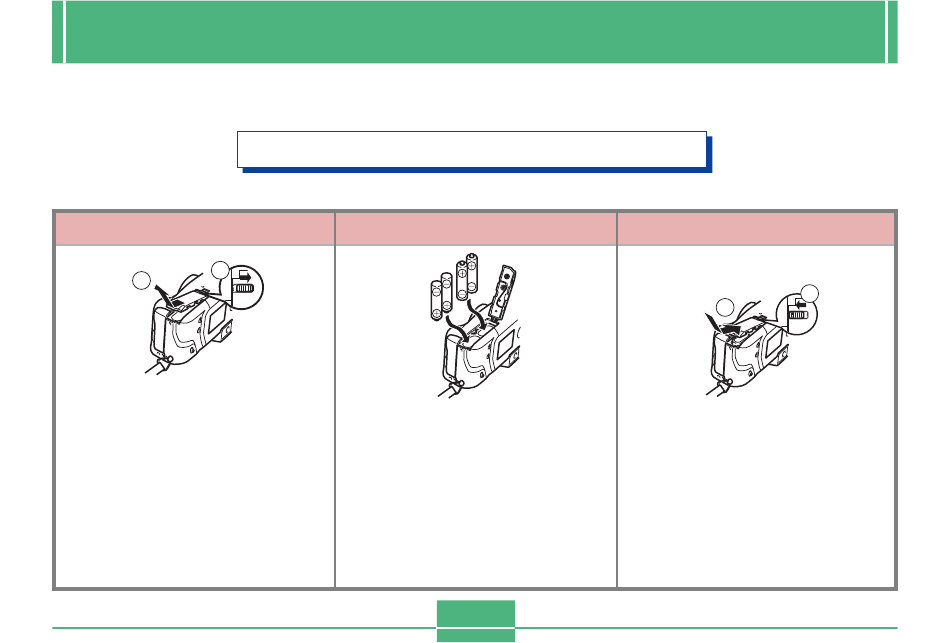Viewport: 950px width, 643px height.
Task: Select the four AA batteries drawing
Action: (x=454, y=286)
